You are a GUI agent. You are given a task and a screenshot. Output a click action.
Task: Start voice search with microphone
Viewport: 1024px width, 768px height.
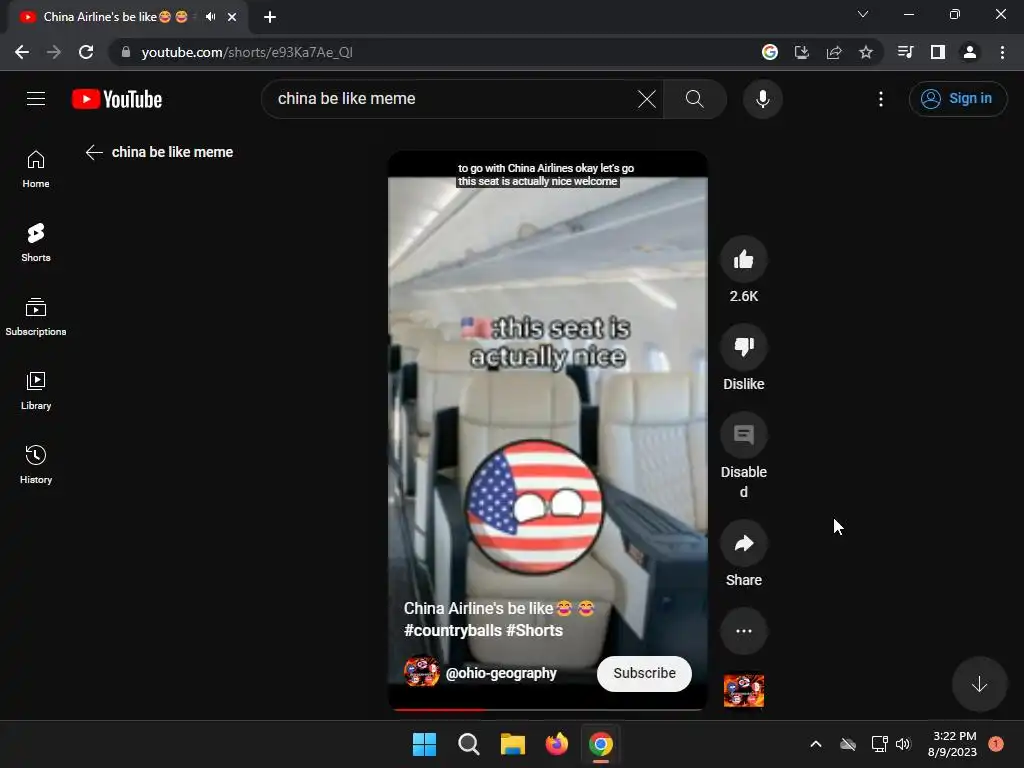pyautogui.click(x=762, y=99)
